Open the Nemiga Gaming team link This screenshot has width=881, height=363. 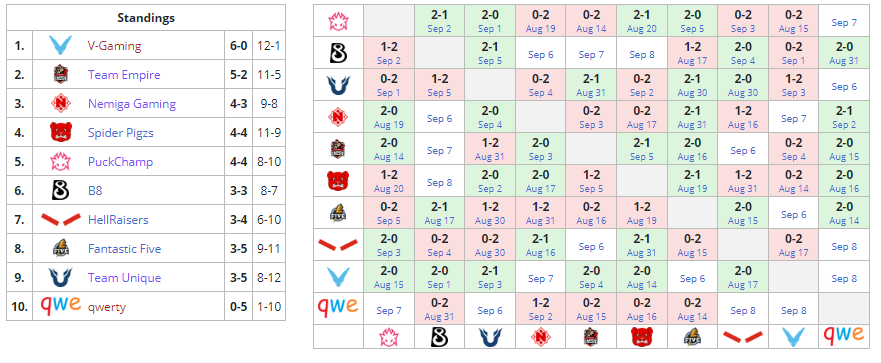132,104
